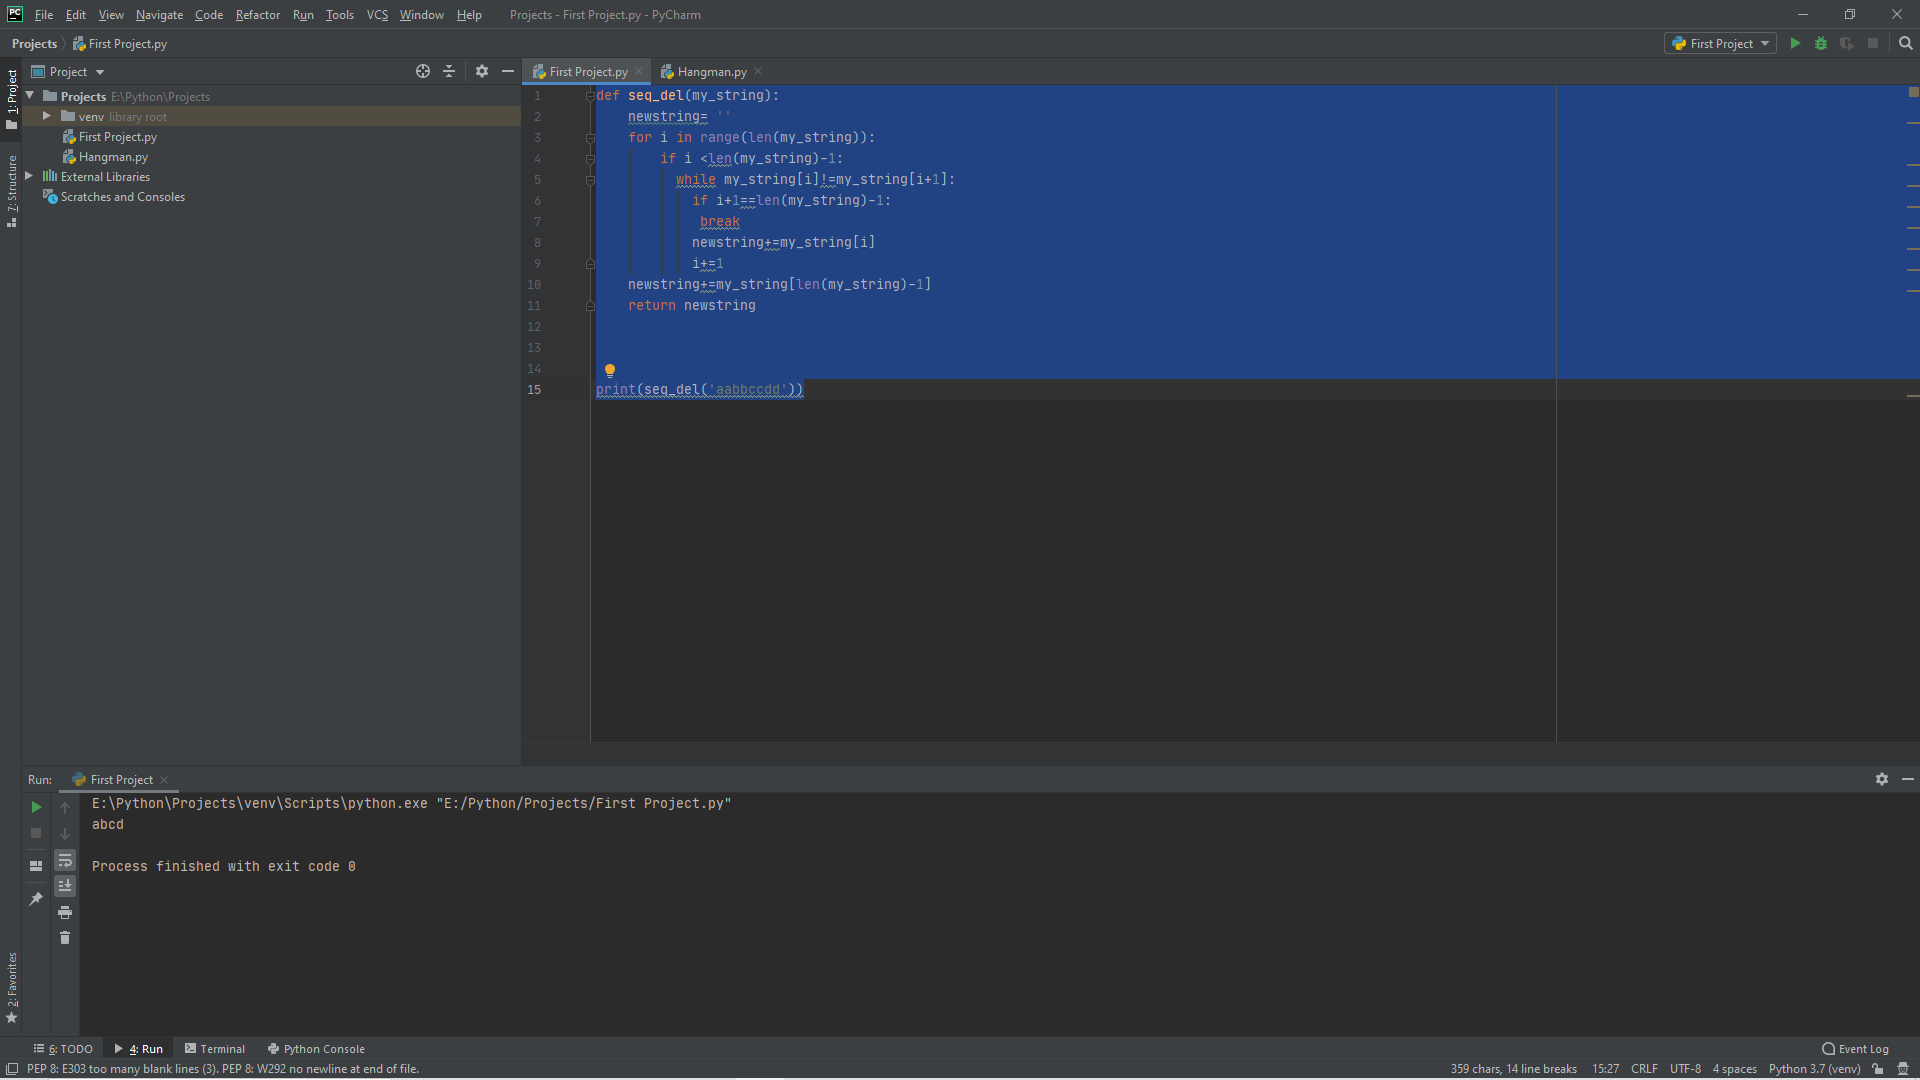This screenshot has width=1920, height=1080.
Task: Click the yellow warning marker on scrollbar stripe
Action: [1913, 92]
